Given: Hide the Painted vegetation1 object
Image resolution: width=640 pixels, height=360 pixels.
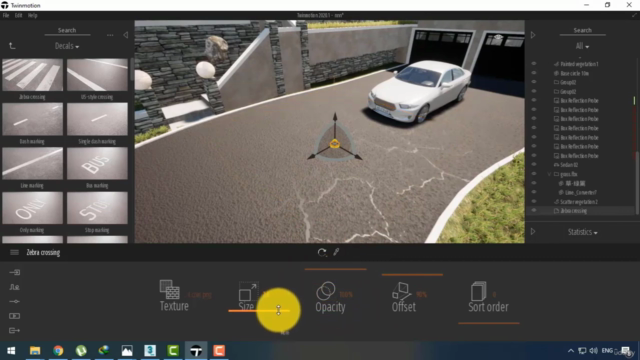Looking at the screenshot, I should point(534,64).
